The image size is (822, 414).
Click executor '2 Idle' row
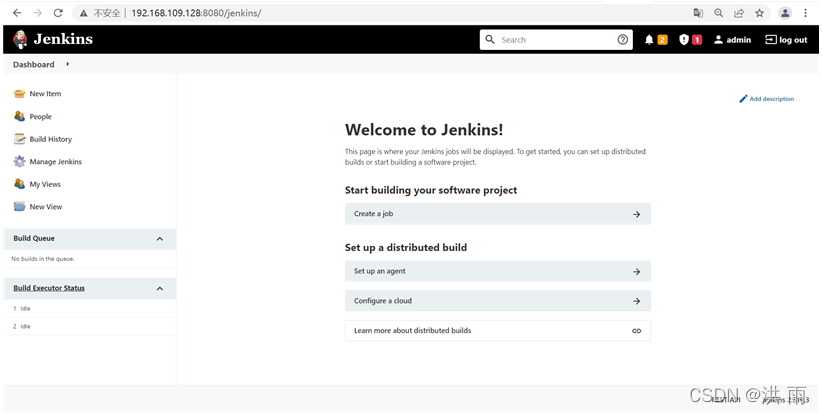pyautogui.click(x=89, y=326)
